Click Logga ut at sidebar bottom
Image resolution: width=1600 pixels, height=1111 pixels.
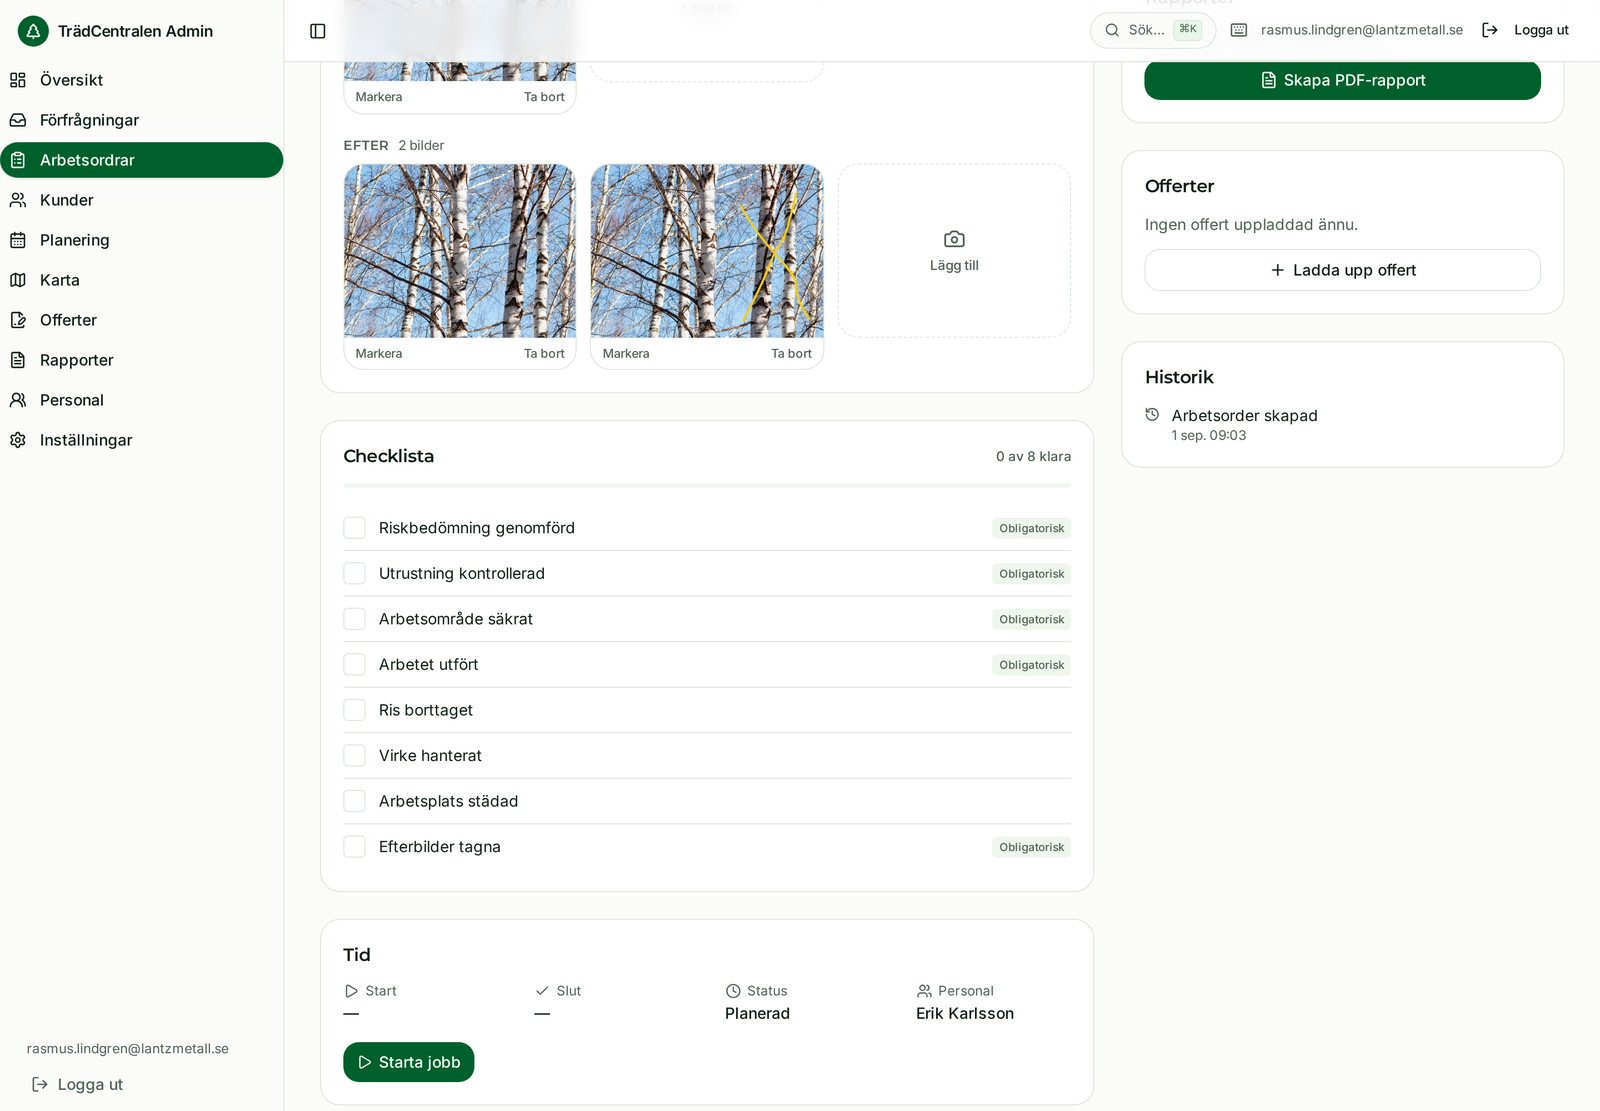78,1084
